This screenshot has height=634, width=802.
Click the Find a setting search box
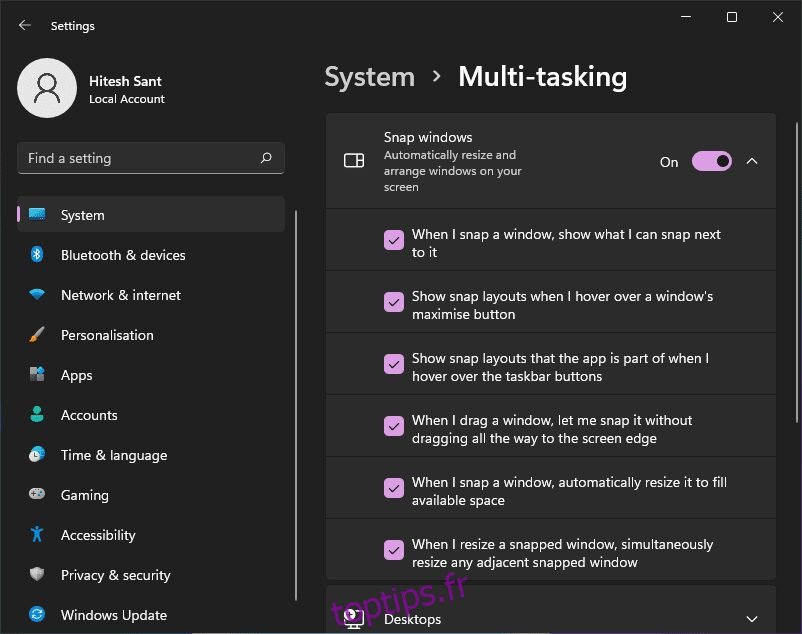pyautogui.click(x=140, y=158)
